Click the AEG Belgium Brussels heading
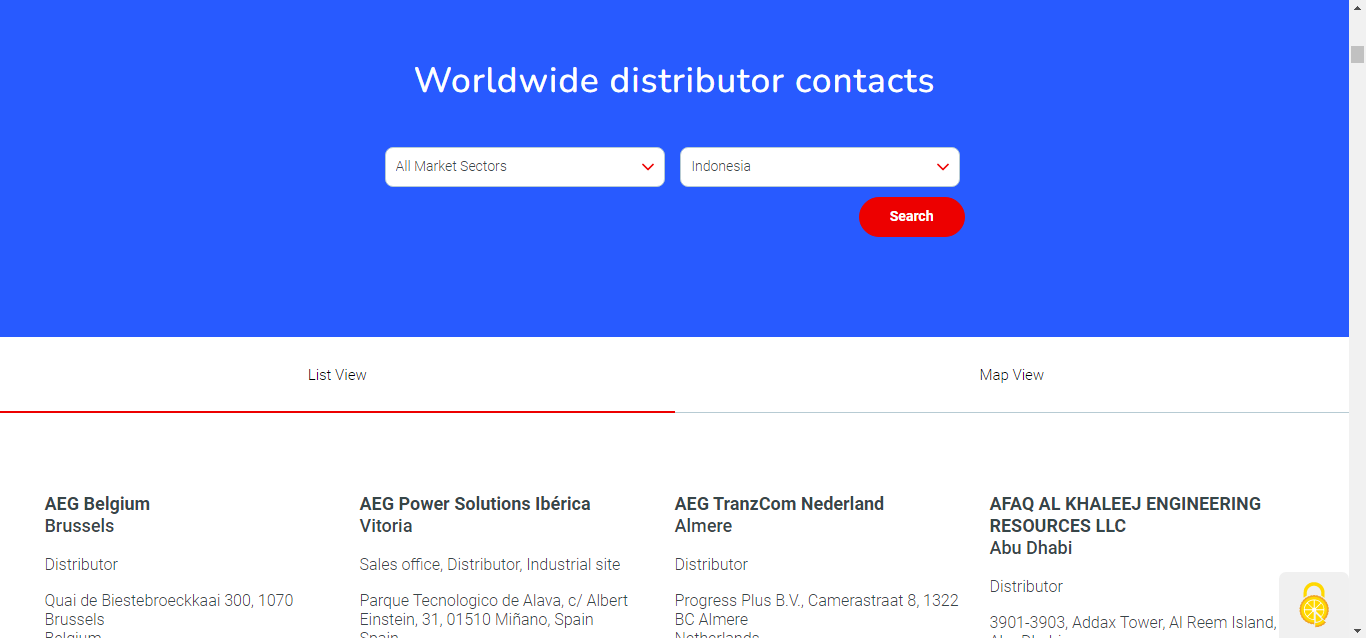This screenshot has height=638, width=1366. 97,515
